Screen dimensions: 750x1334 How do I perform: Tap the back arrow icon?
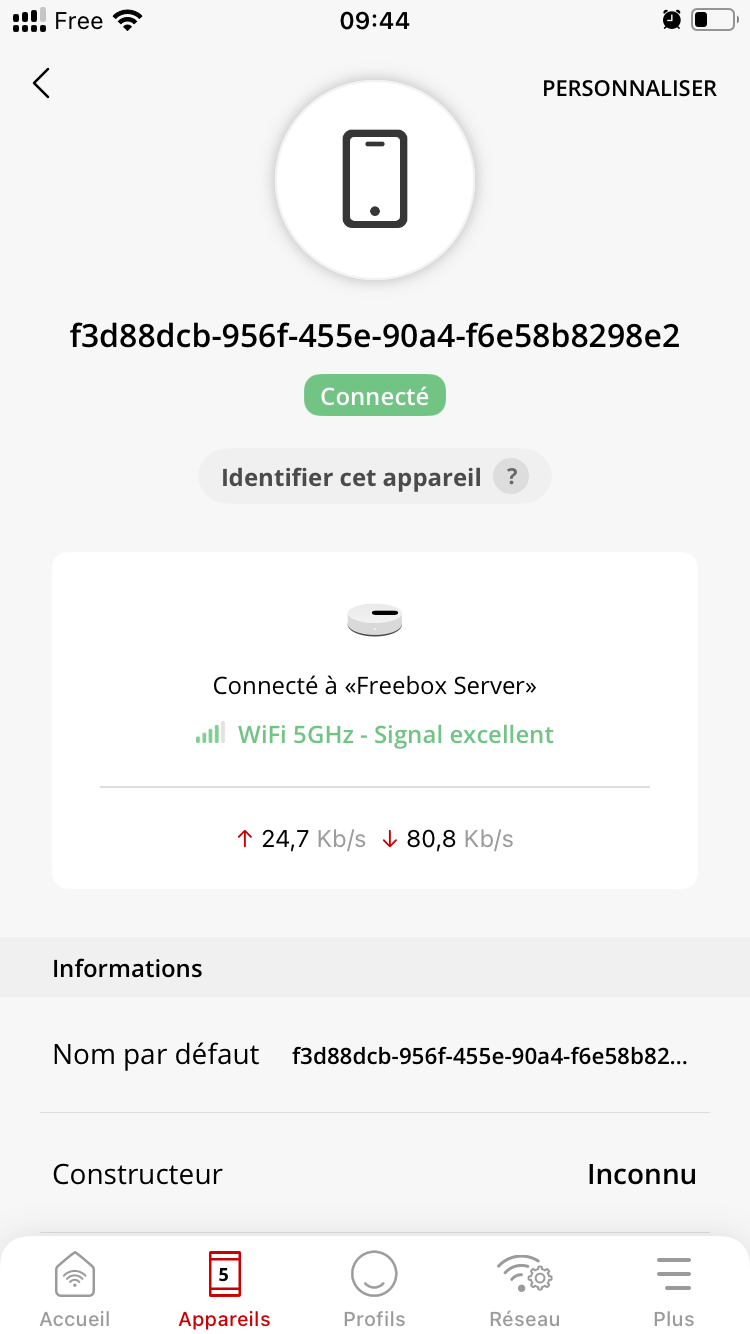coord(41,84)
